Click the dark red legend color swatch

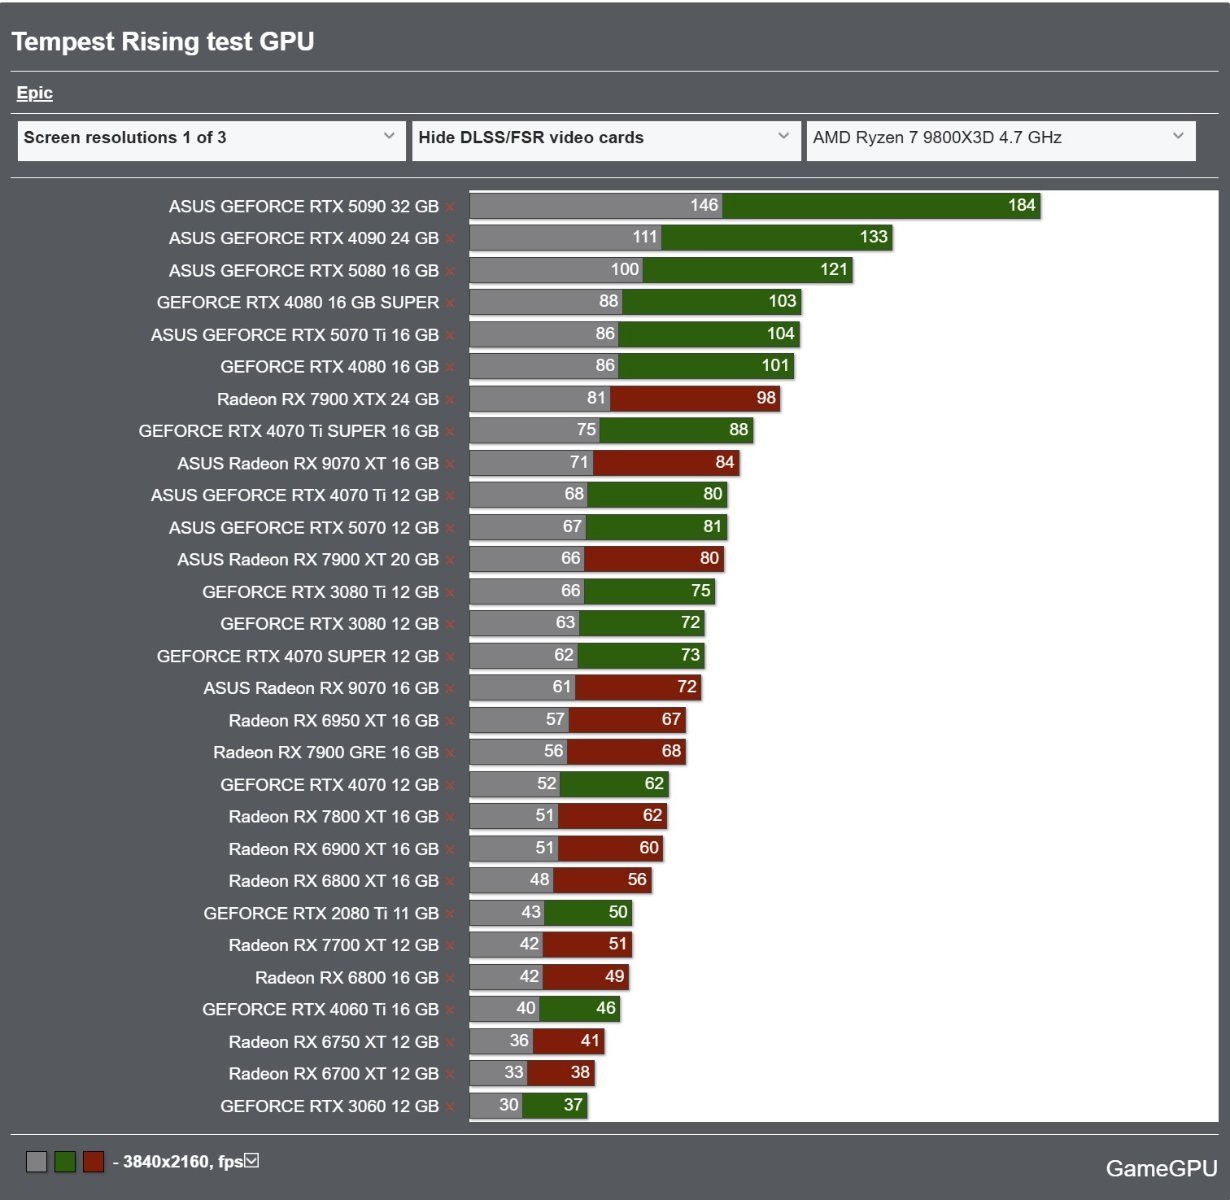93,1162
